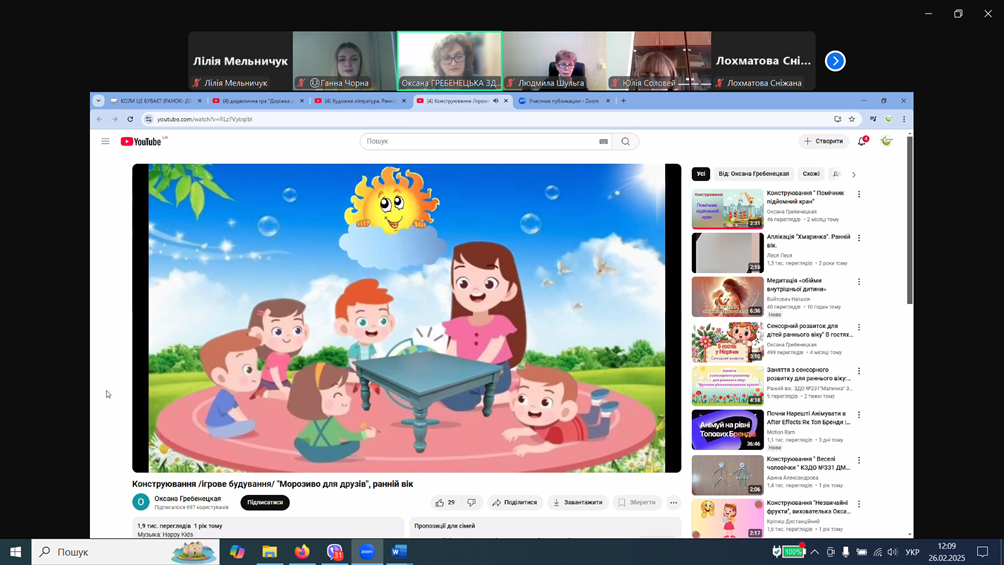Open Firefox from the taskbar
The width and height of the screenshot is (1004, 565).
(x=302, y=552)
